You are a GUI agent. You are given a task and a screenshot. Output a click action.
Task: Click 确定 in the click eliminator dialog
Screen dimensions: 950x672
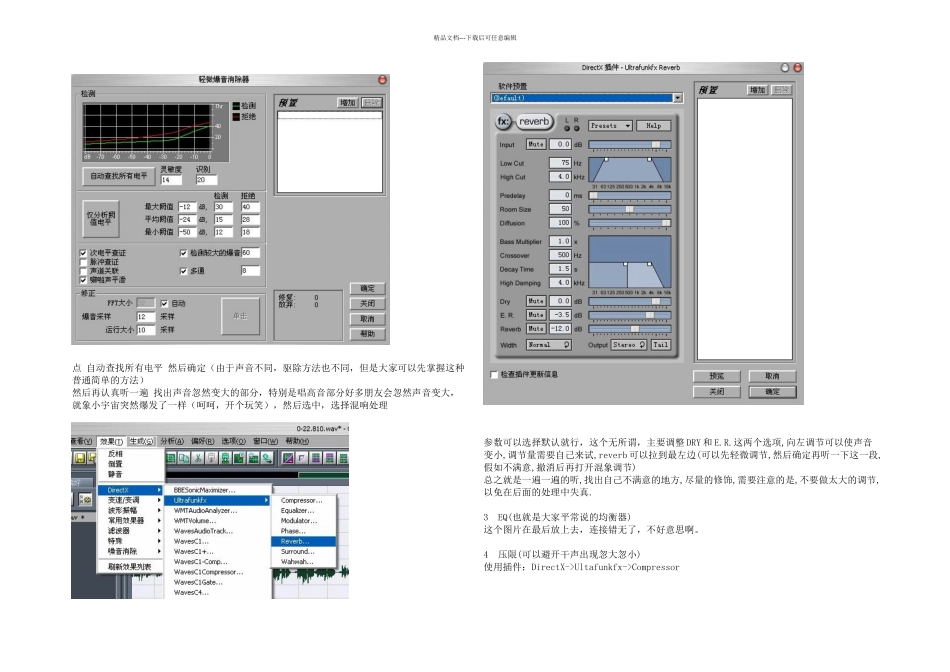[368, 288]
